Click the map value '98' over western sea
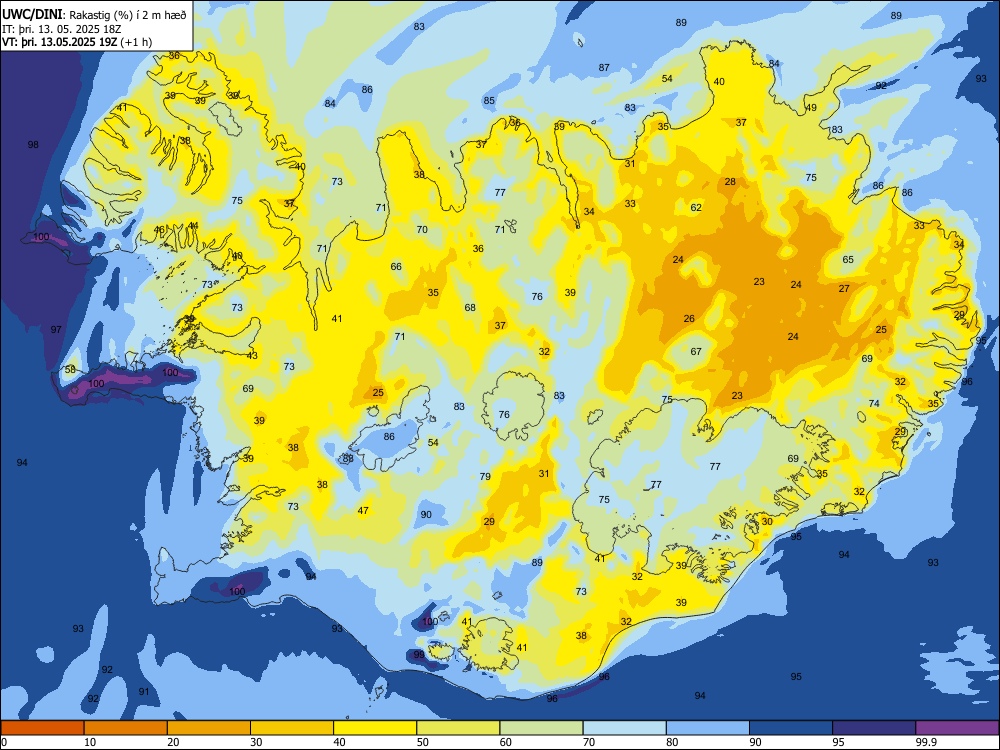The height and width of the screenshot is (750, 1000). pos(33,145)
